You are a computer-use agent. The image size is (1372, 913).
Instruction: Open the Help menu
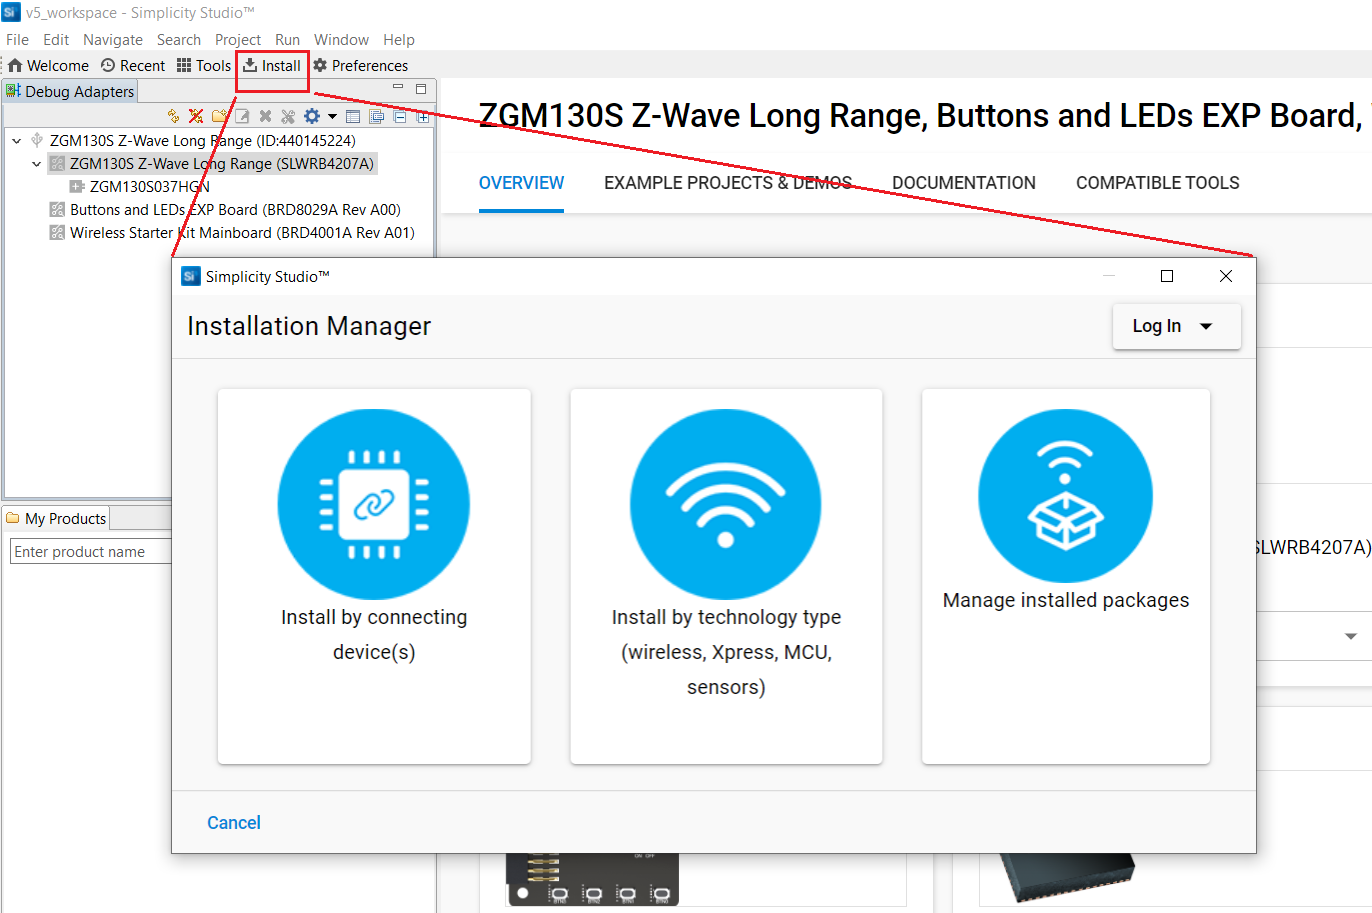[399, 40]
